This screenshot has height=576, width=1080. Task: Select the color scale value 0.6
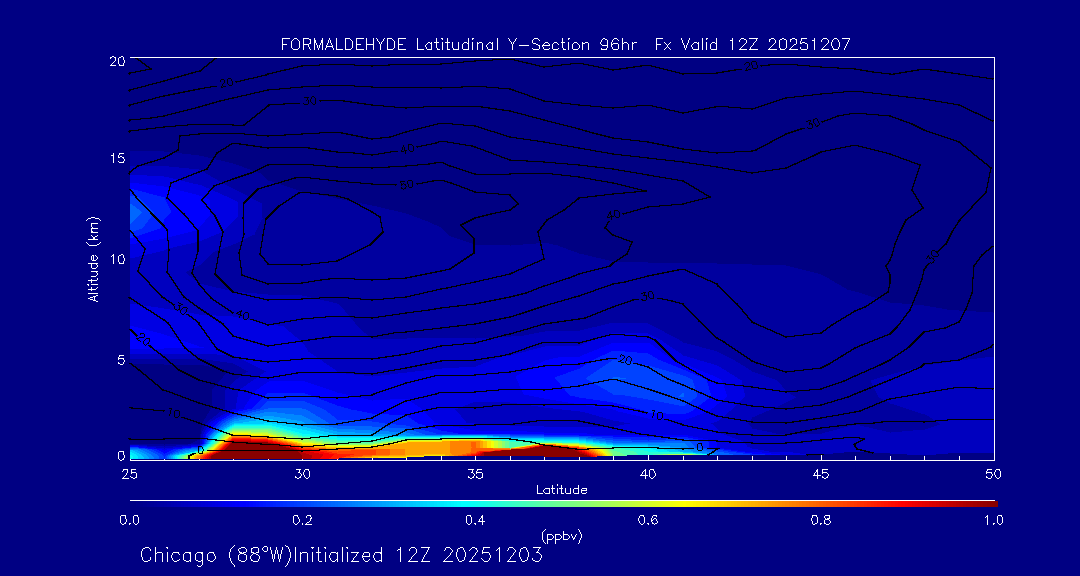[x=648, y=521]
